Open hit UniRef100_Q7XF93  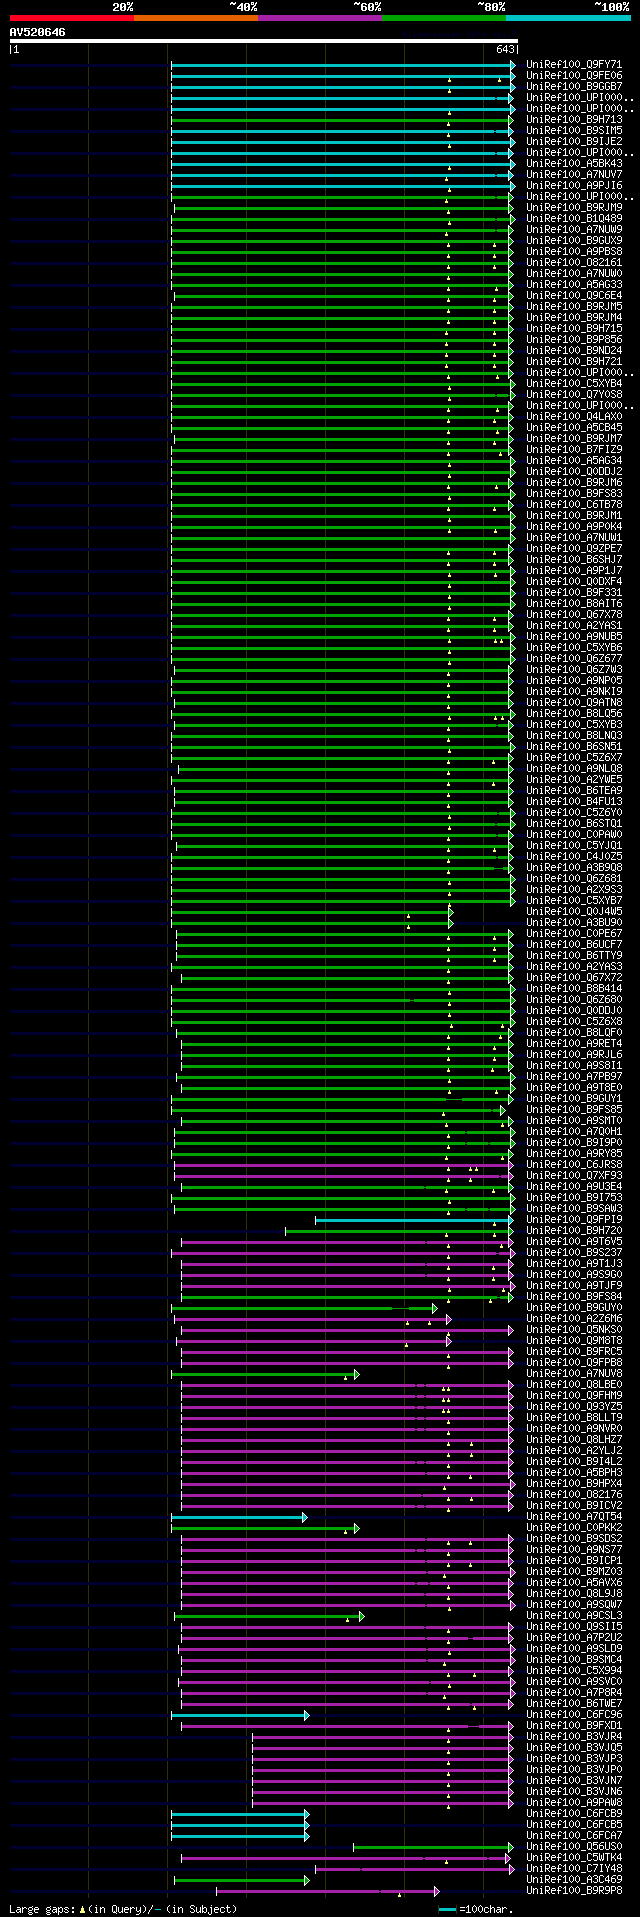click(574, 1176)
